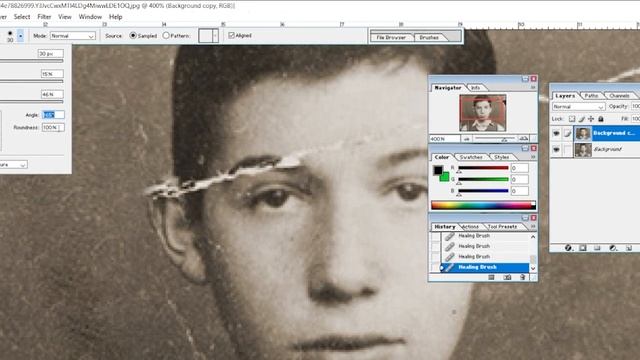640x360 pixels.
Task: Open the pattern picker dropdown arrow
Action: 215,36
